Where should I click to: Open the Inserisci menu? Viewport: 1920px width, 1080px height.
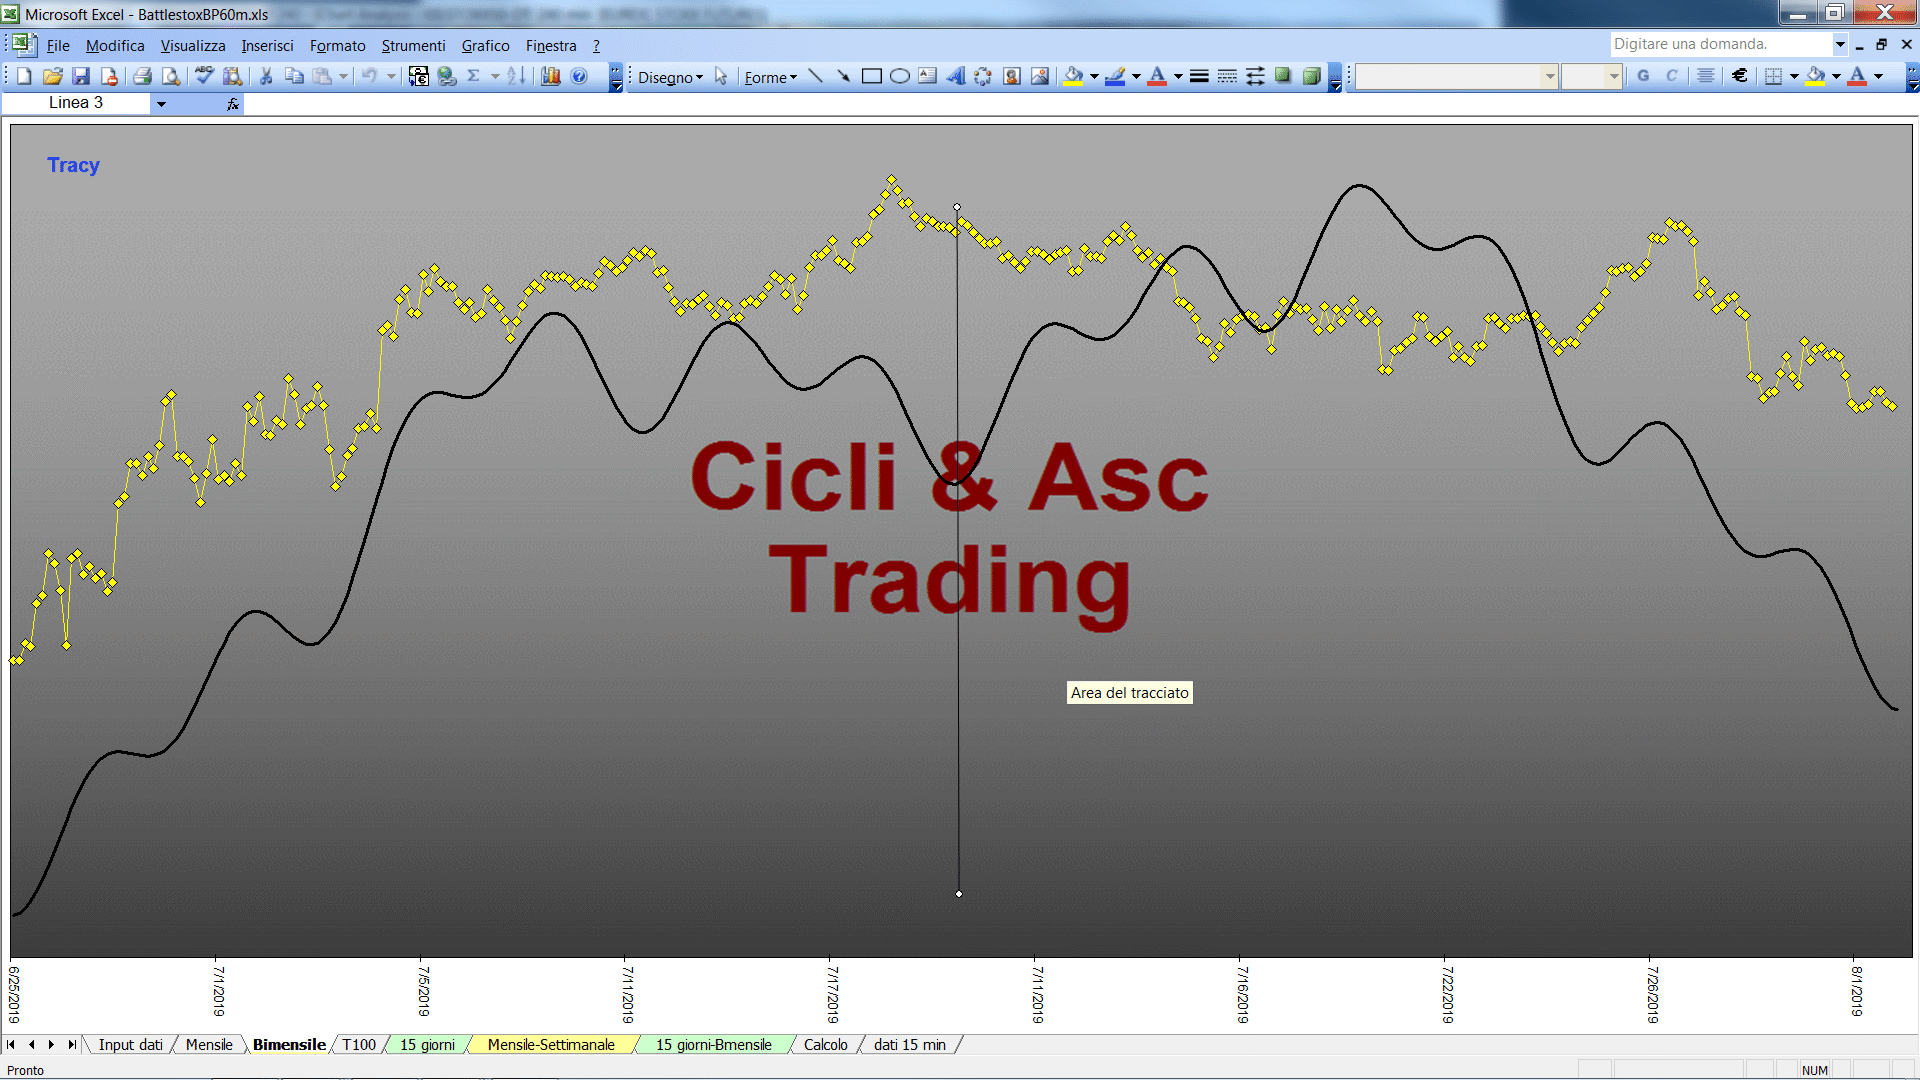[x=267, y=45]
